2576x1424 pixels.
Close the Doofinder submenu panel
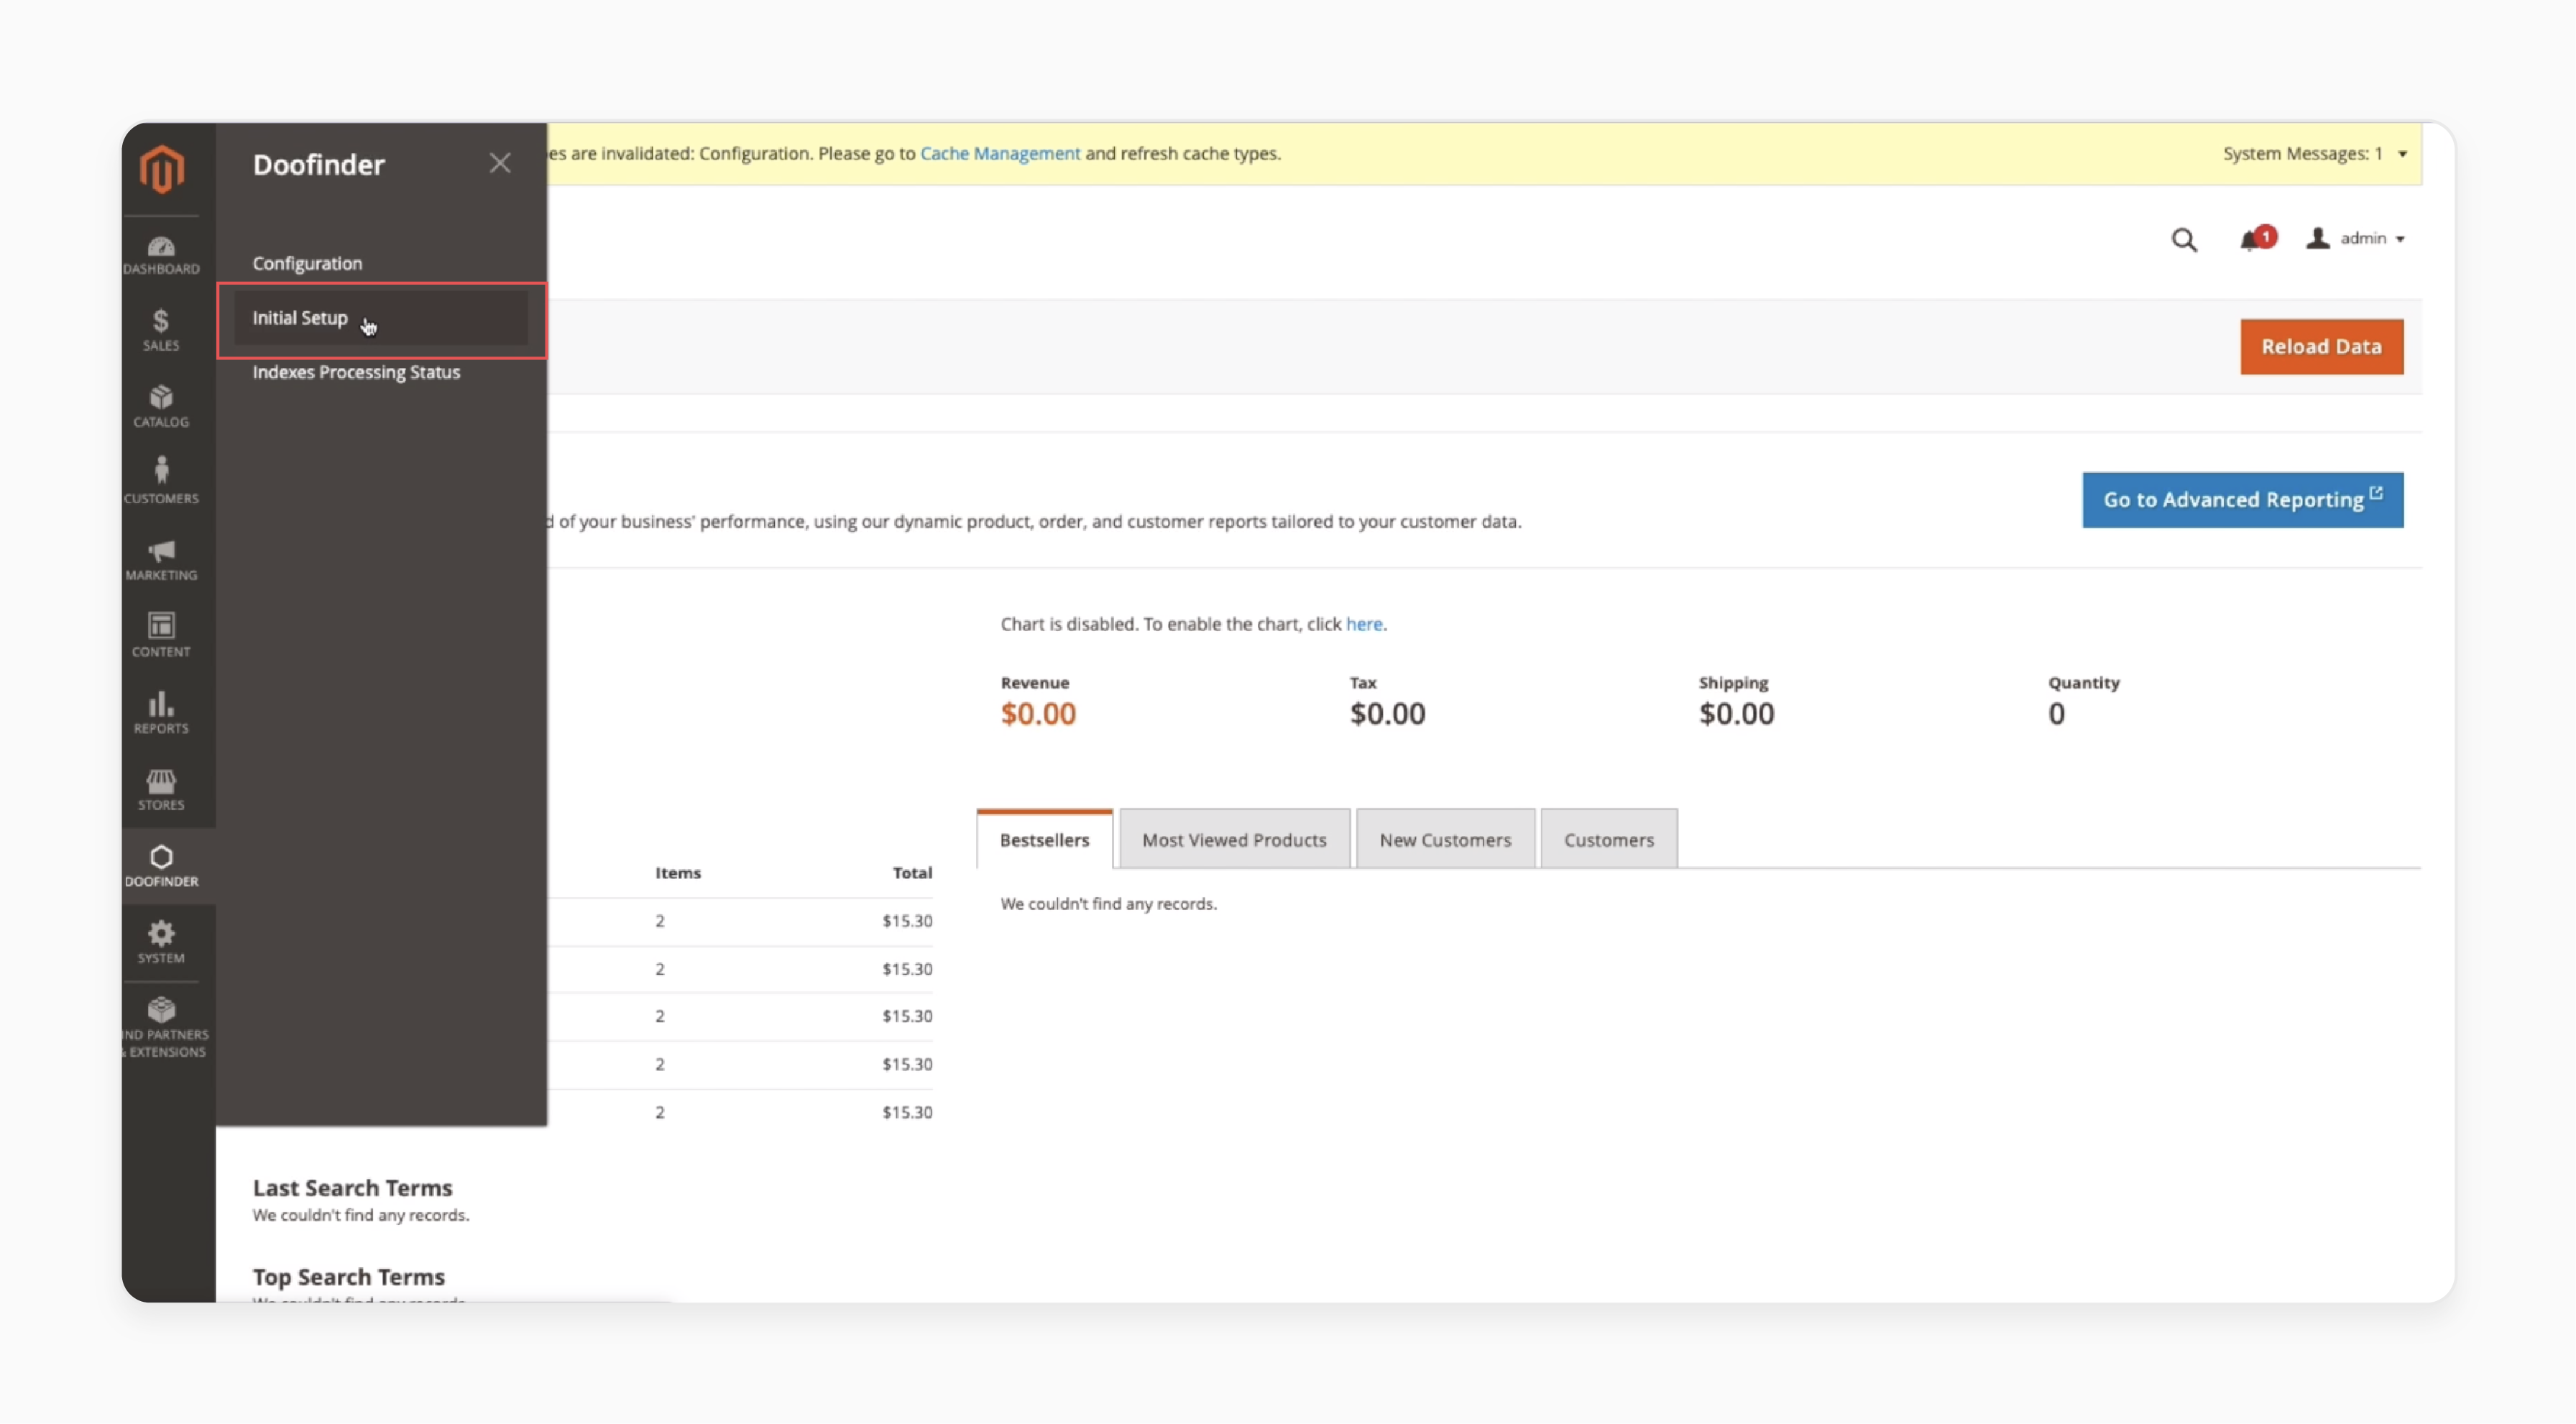(x=500, y=163)
